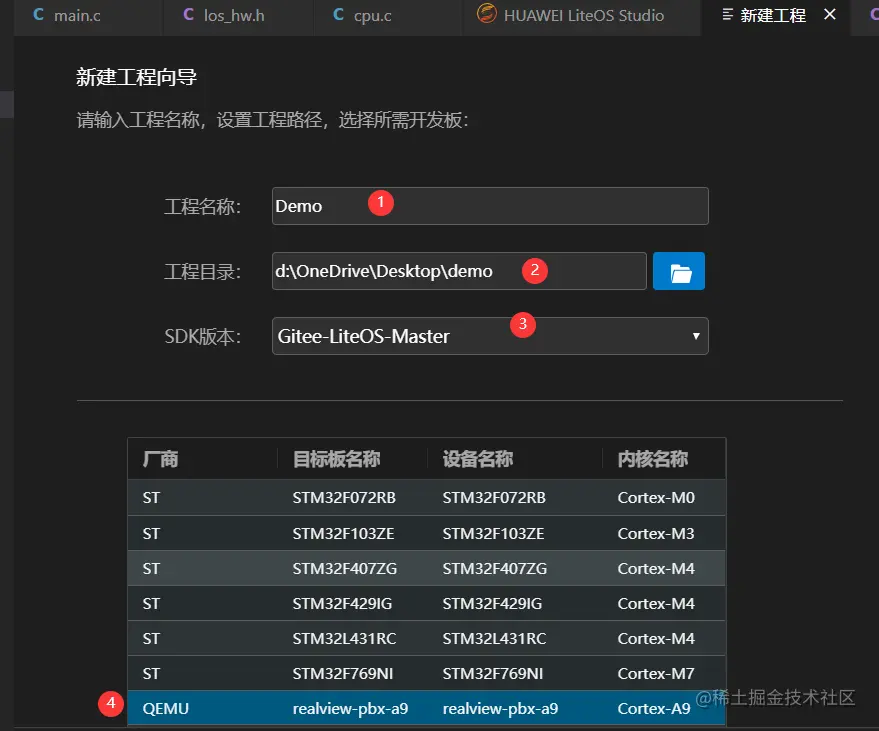This screenshot has height=731, width=879.
Task: Open the SDK版本 dropdown arrow
Action: pyautogui.click(x=696, y=336)
